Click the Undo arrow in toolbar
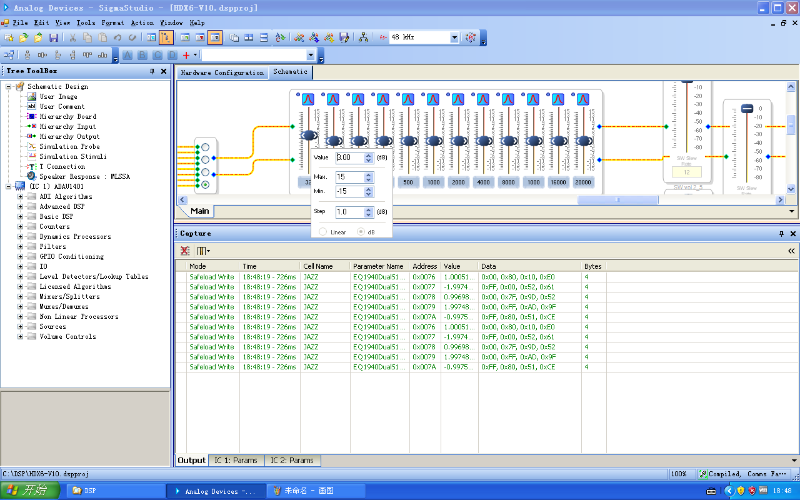Screen dimensions: 800x500 [x=117, y=37]
